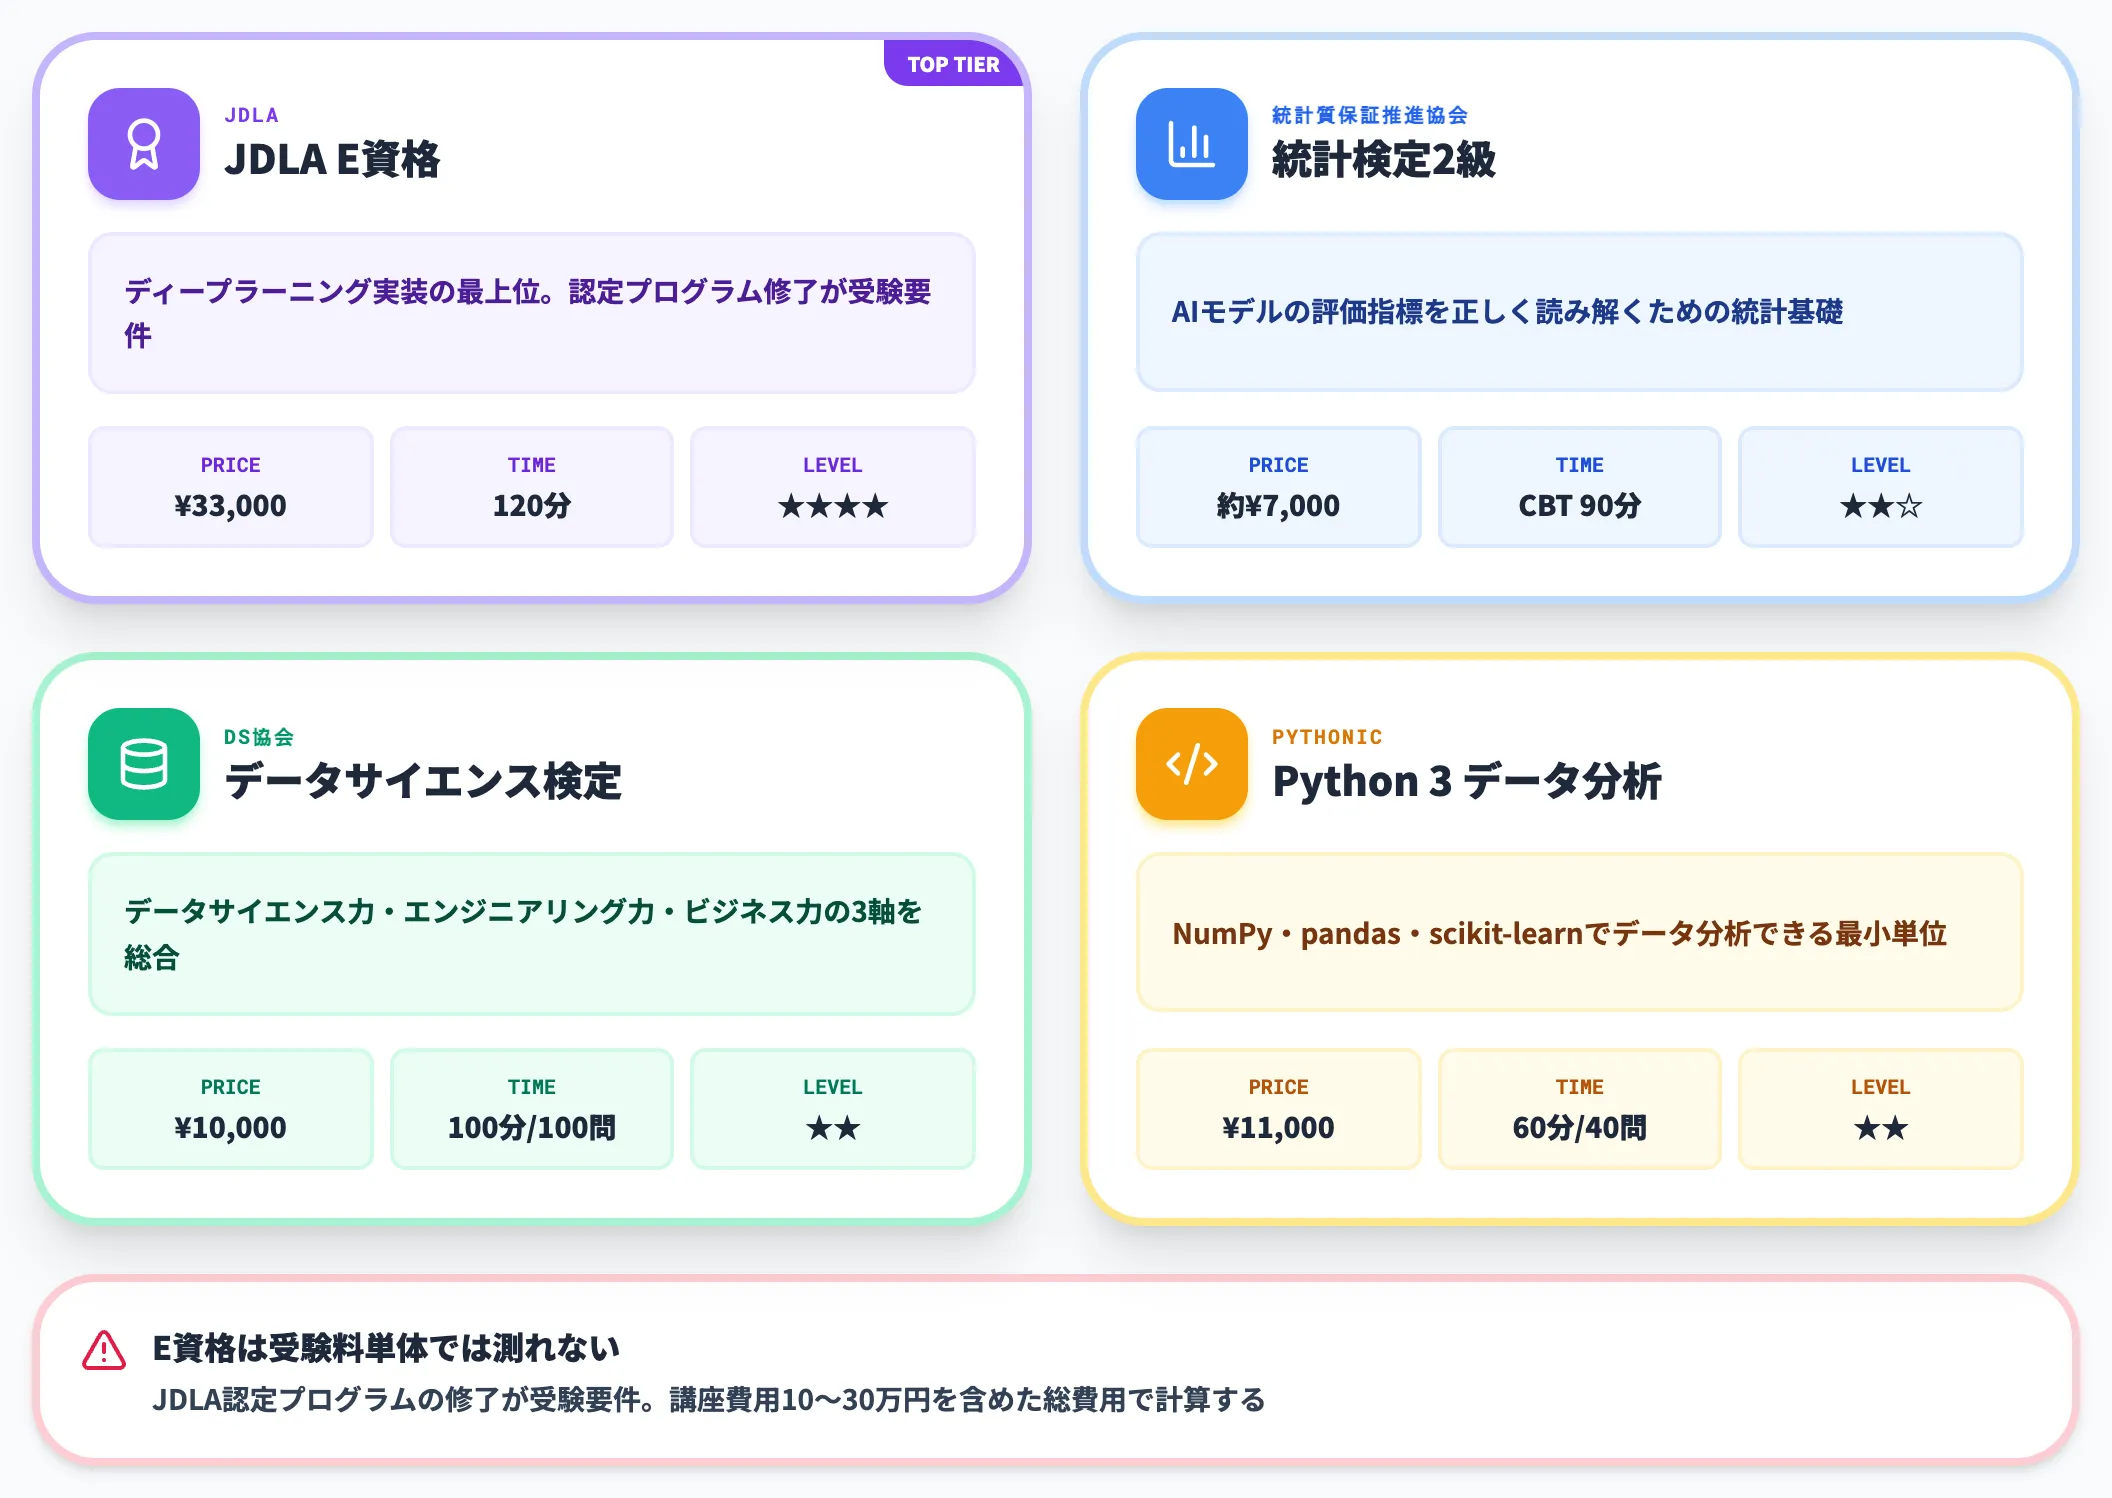The image size is (2112, 1498).
Task: Click the orange code brackets icon for Python 3
Action: tap(1191, 764)
